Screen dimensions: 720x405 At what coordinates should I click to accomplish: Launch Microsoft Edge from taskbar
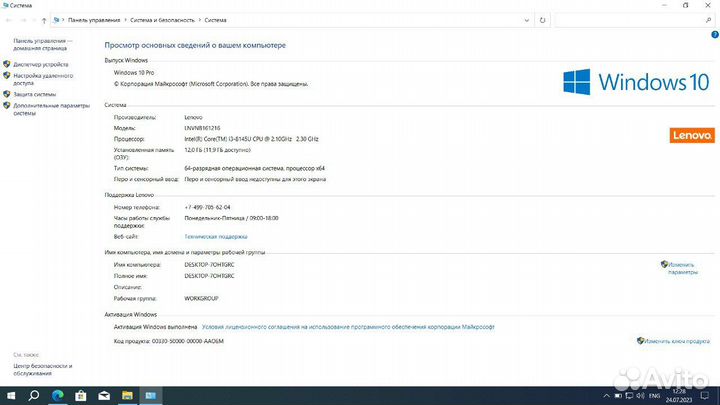[57, 395]
